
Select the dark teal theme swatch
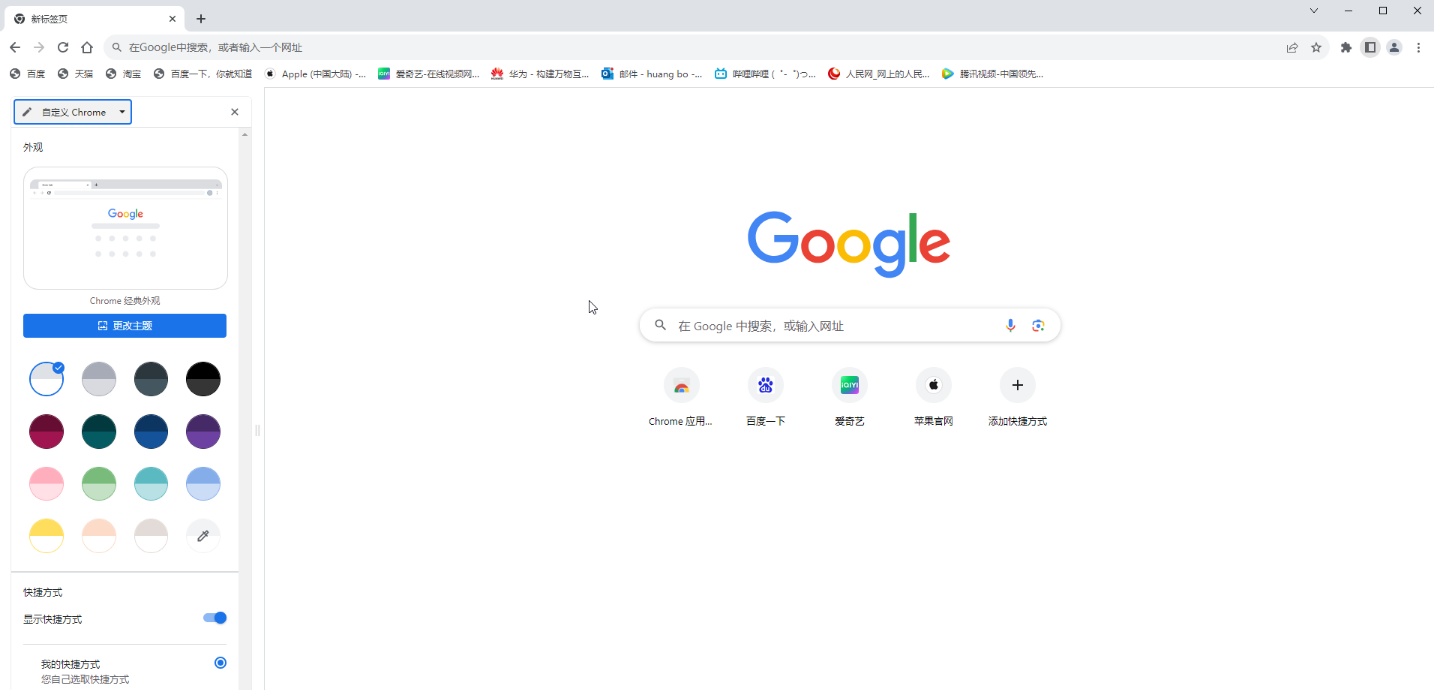(x=99, y=431)
